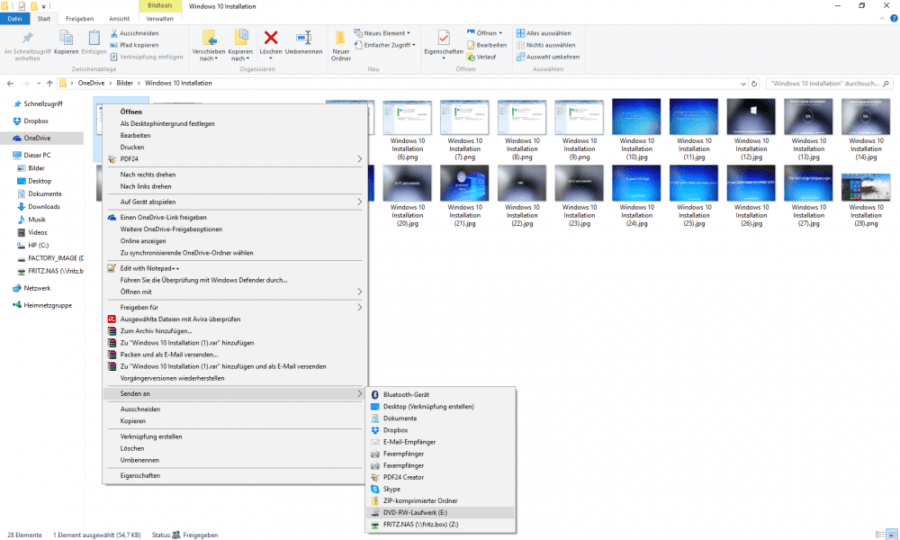This screenshot has width=900, height=540.
Task: Switch to the Verwalten tab
Action: pyautogui.click(x=160, y=19)
